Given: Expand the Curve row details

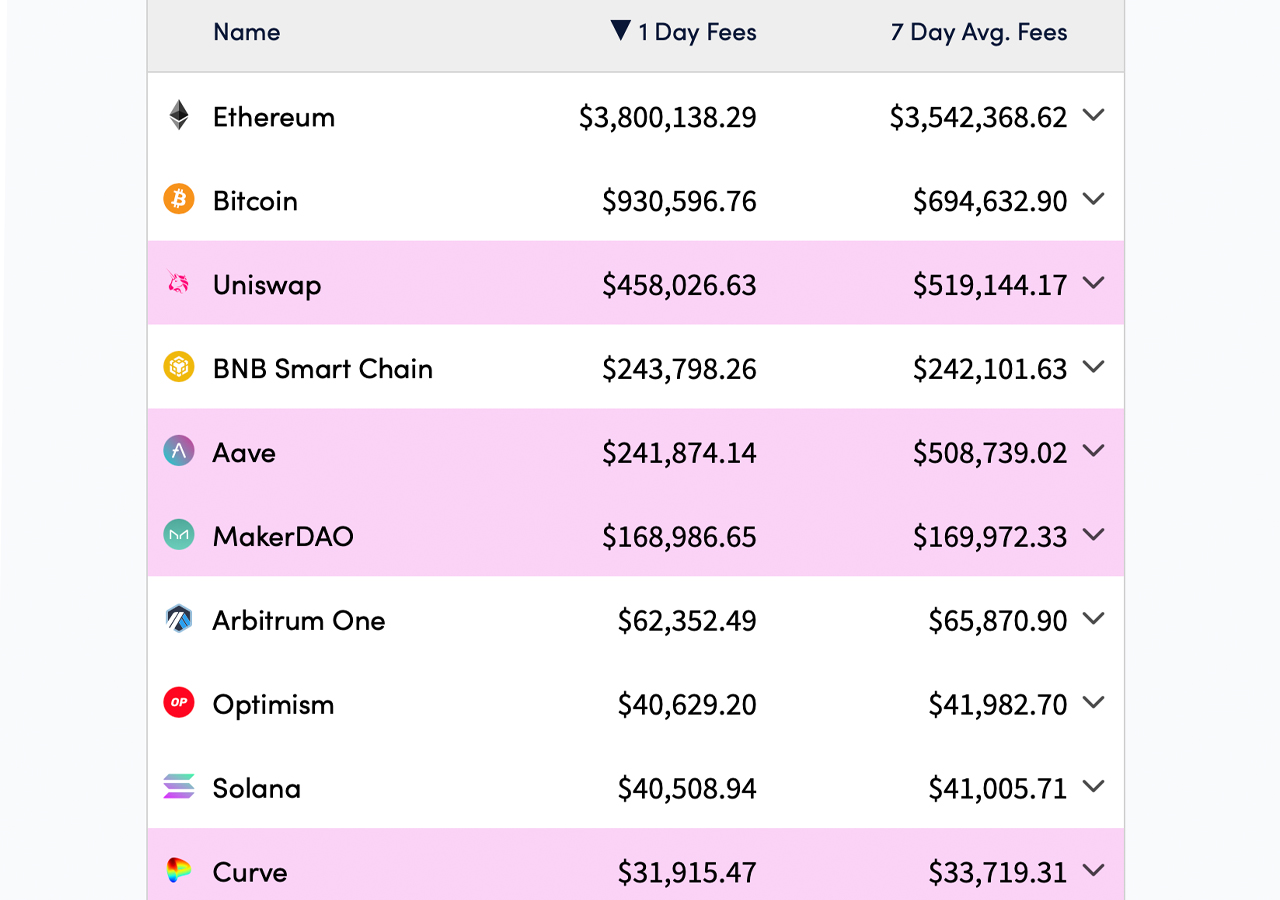Looking at the screenshot, I should (1093, 871).
